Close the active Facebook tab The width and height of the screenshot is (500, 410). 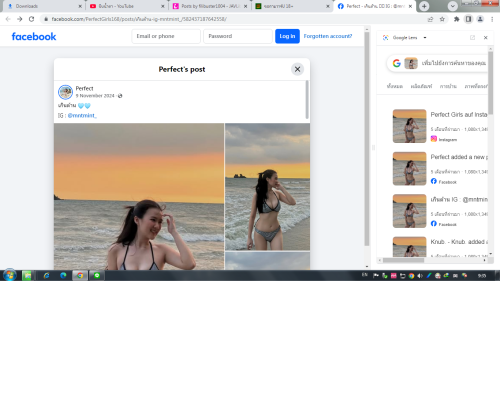[x=410, y=6]
